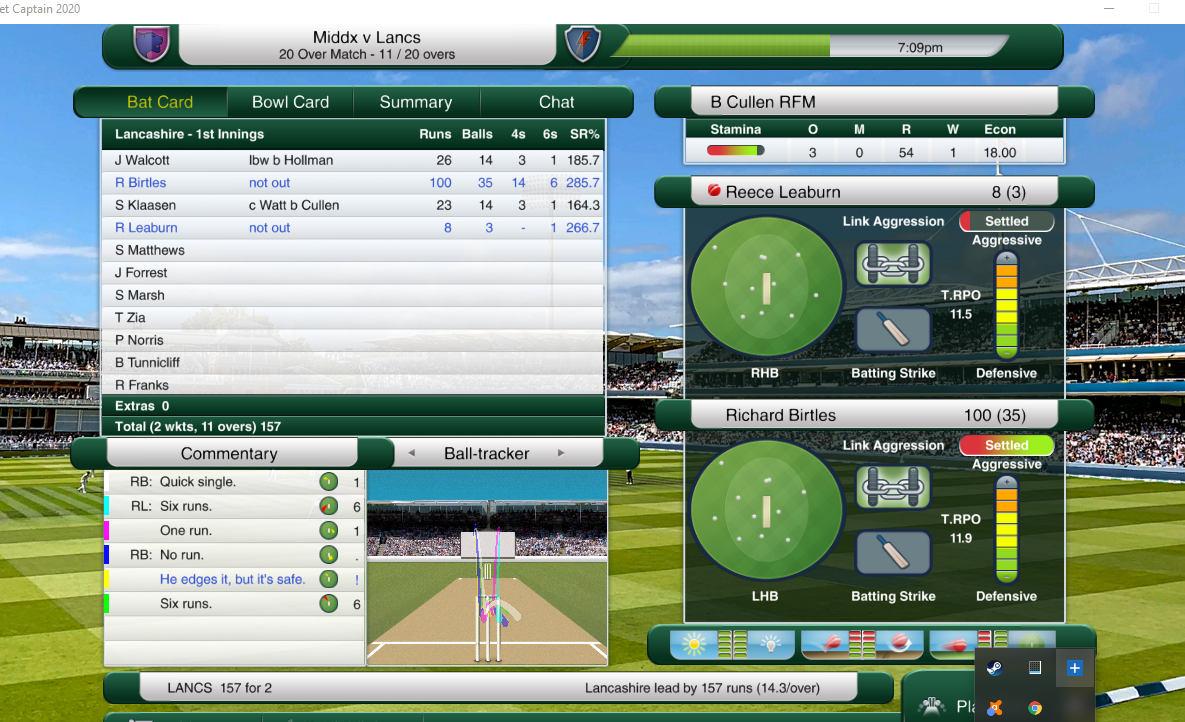This screenshot has height=722, width=1185.
Task: Click the Reece Leaburn batsman header
Action: coord(874,192)
